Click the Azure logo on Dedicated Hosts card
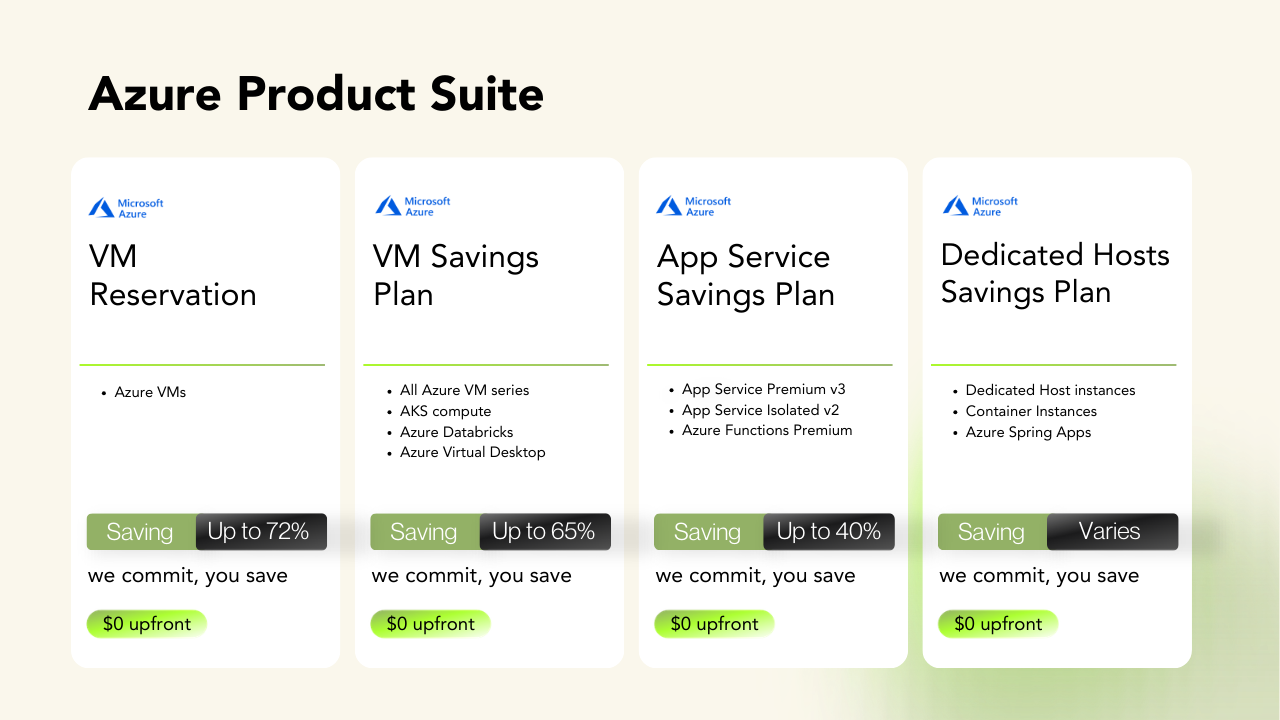Image resolution: width=1280 pixels, height=720 pixels. pyautogui.click(x=980, y=206)
